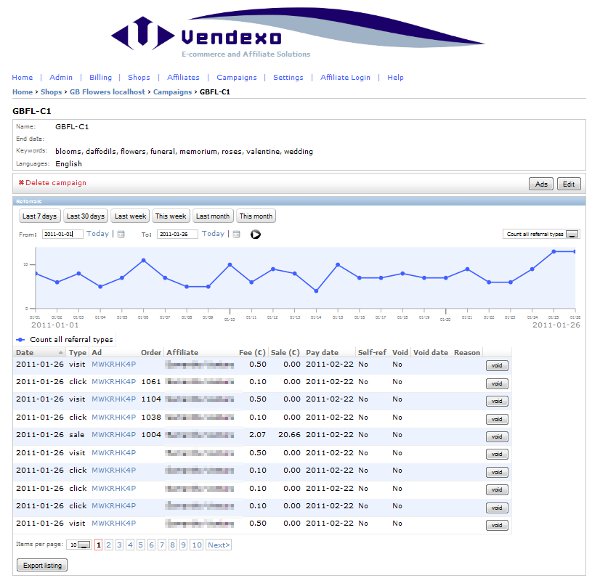Image resolution: width=600 pixels, height=578 pixels.
Task: Click the Export listing button
Action: tap(42, 565)
